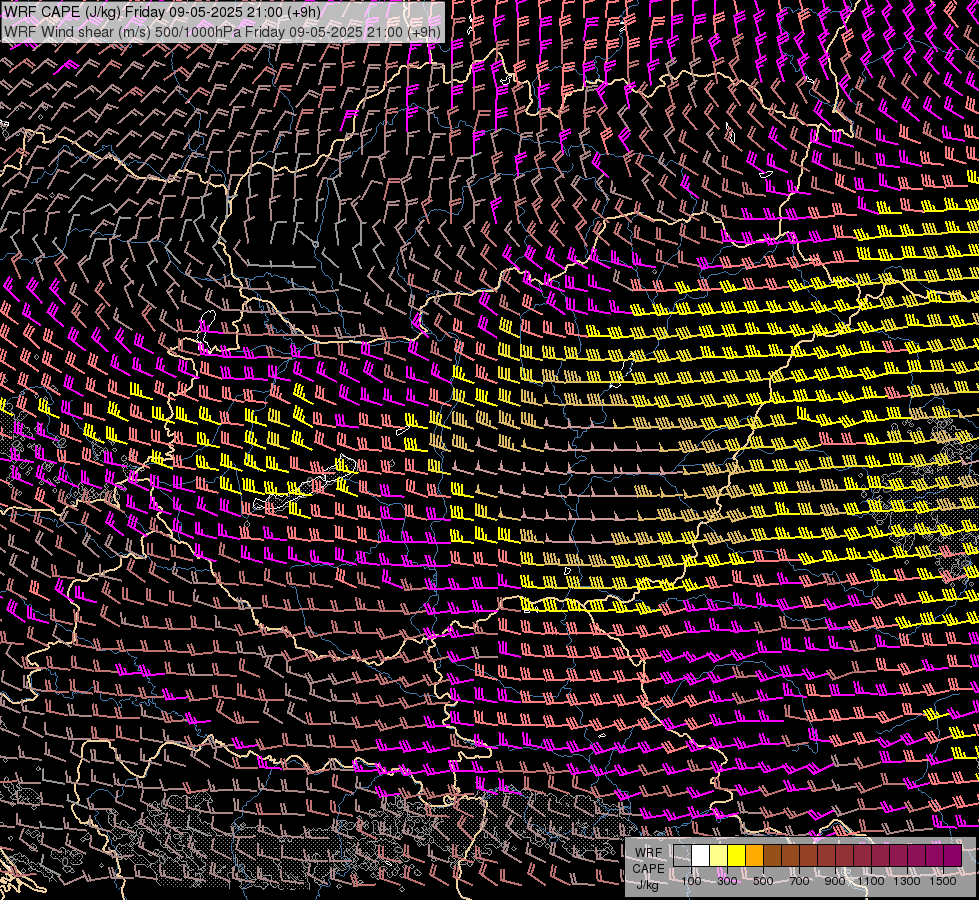This screenshot has width=979, height=900.
Task: Click the 500 legend value
Action: click(x=763, y=881)
